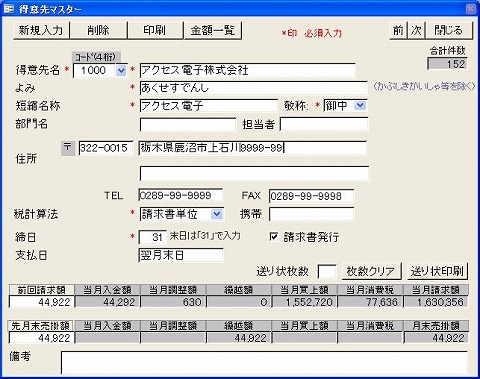The width and height of the screenshot is (480, 379).
Task: Toggle the 請求書発行 checkbox
Action: pyautogui.click(x=274, y=237)
